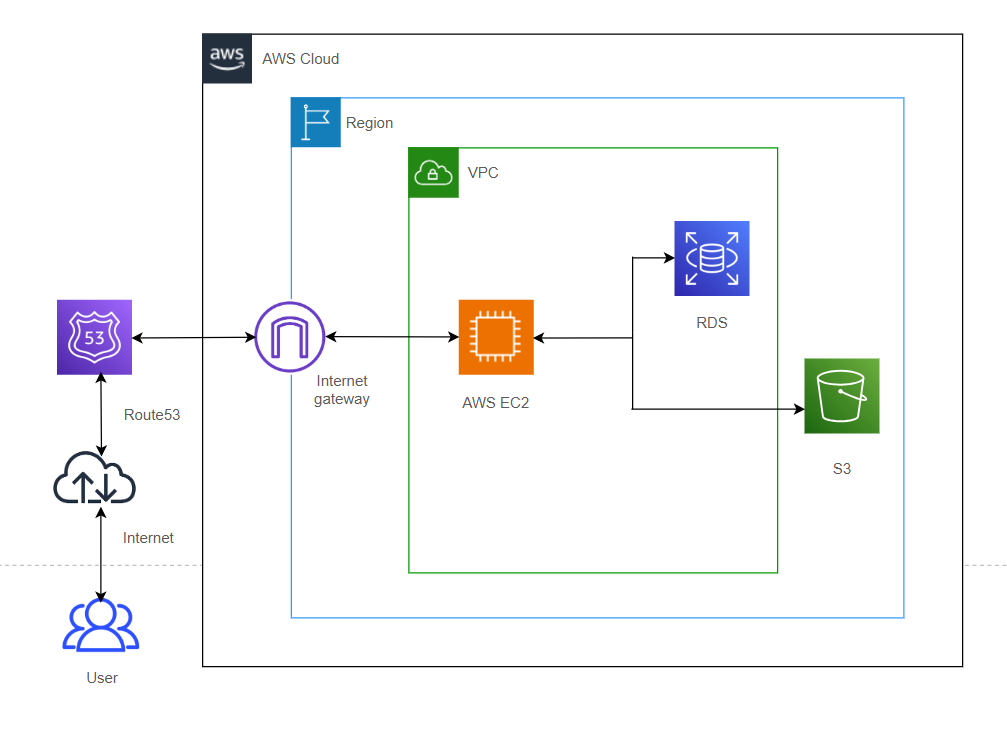Select the orange AWS EC2 chip icon

tap(496, 337)
